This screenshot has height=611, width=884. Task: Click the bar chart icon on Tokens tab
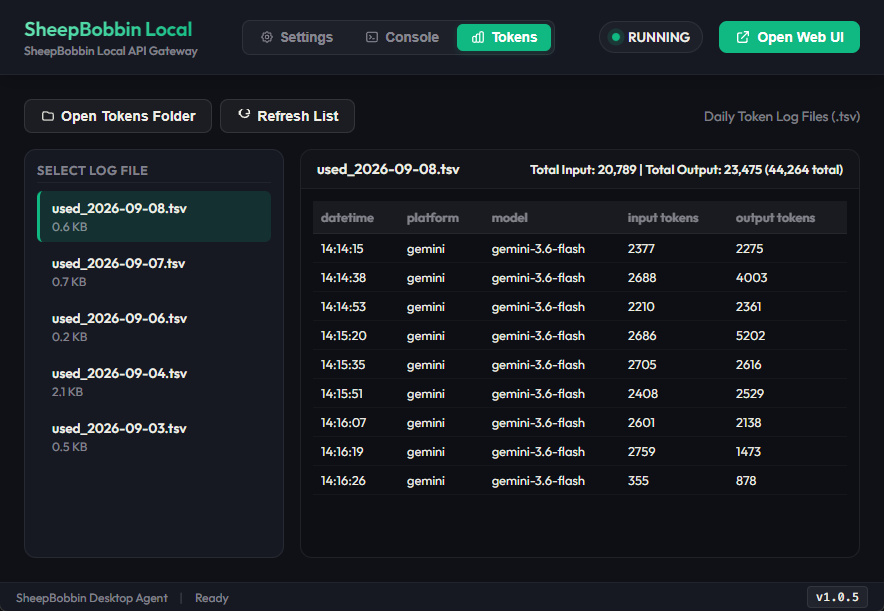click(478, 37)
